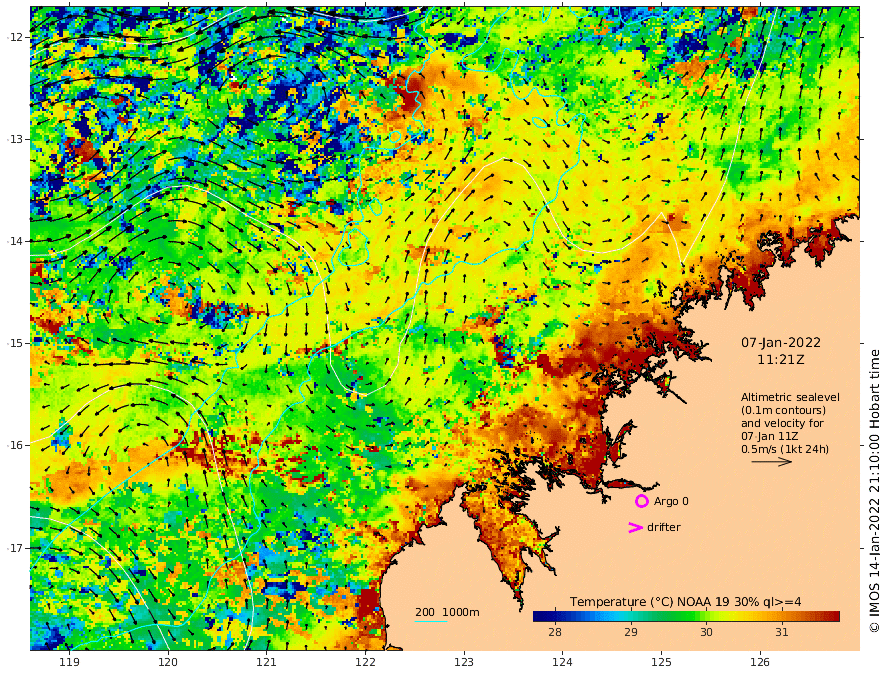This screenshot has width=880, height=680.
Task: Click the colorbar tick label '30'
Action: point(706,632)
